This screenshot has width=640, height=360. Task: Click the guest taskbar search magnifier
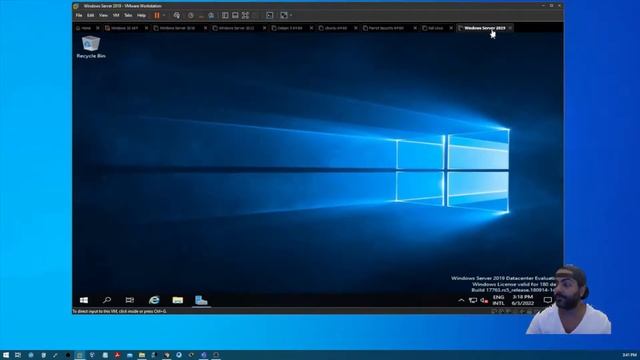tap(107, 300)
